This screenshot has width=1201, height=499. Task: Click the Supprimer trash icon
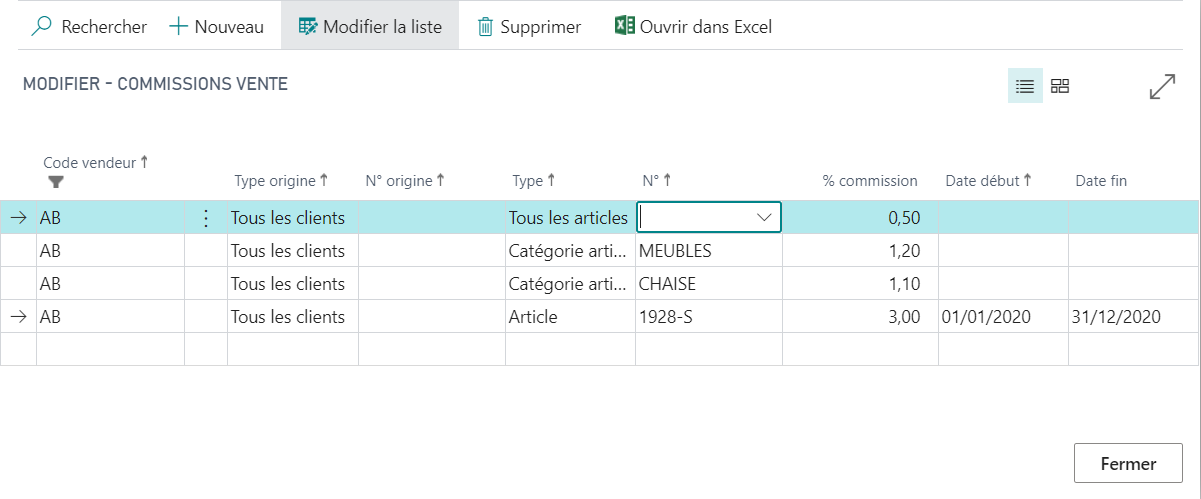point(485,27)
